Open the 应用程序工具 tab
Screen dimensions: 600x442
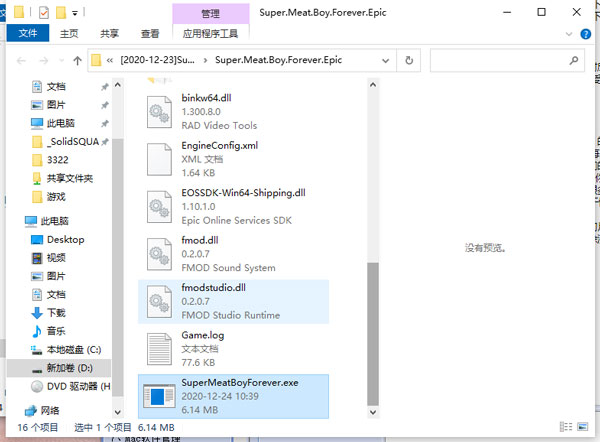[x=210, y=34]
